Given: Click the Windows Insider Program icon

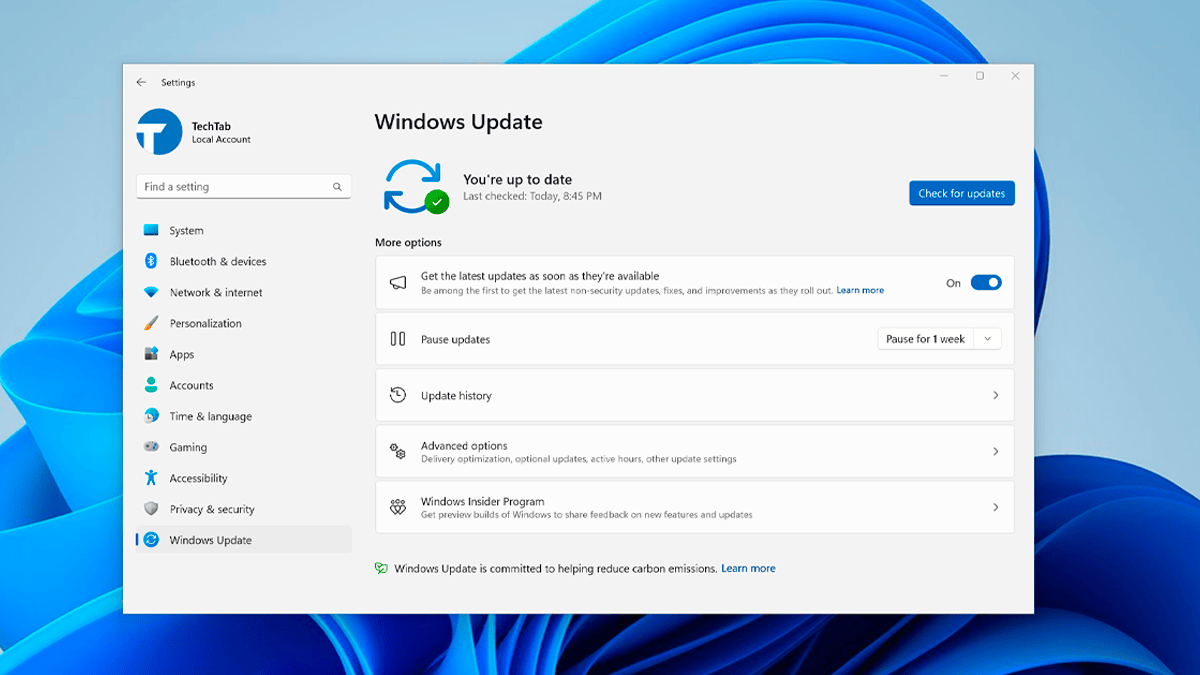Looking at the screenshot, I should 398,507.
